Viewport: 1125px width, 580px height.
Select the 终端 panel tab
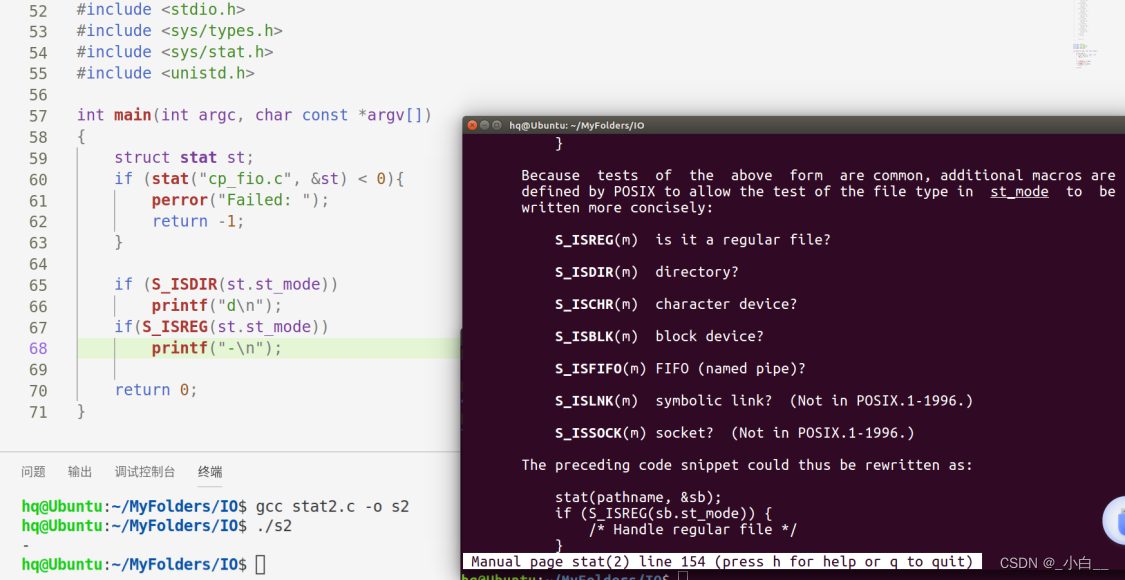click(x=210, y=472)
